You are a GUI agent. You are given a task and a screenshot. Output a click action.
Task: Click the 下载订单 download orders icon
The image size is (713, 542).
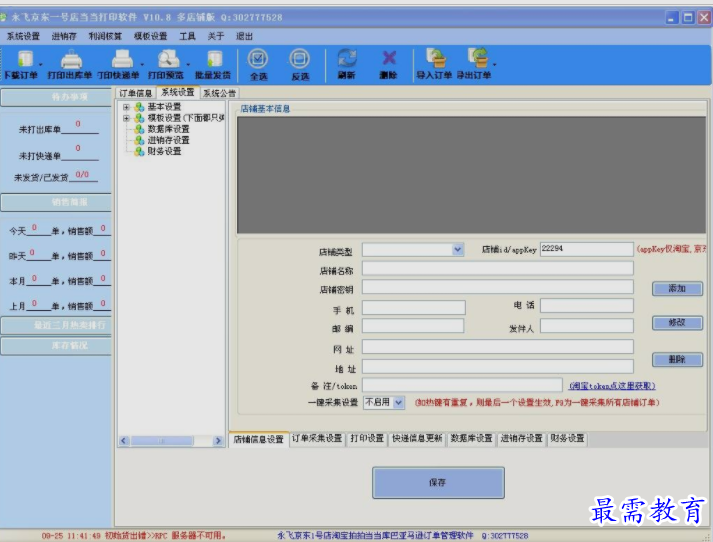[x=25, y=59]
